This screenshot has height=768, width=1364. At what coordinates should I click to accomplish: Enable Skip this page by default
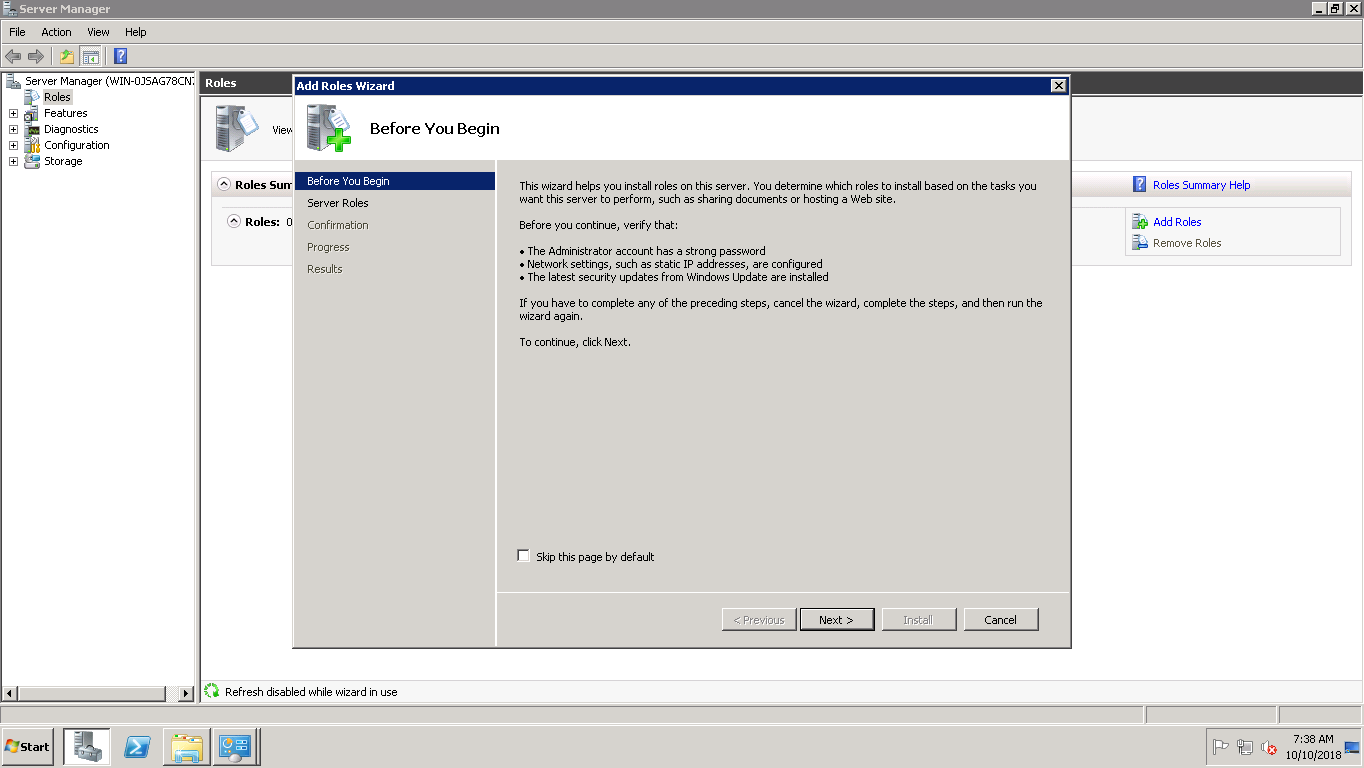(x=523, y=556)
